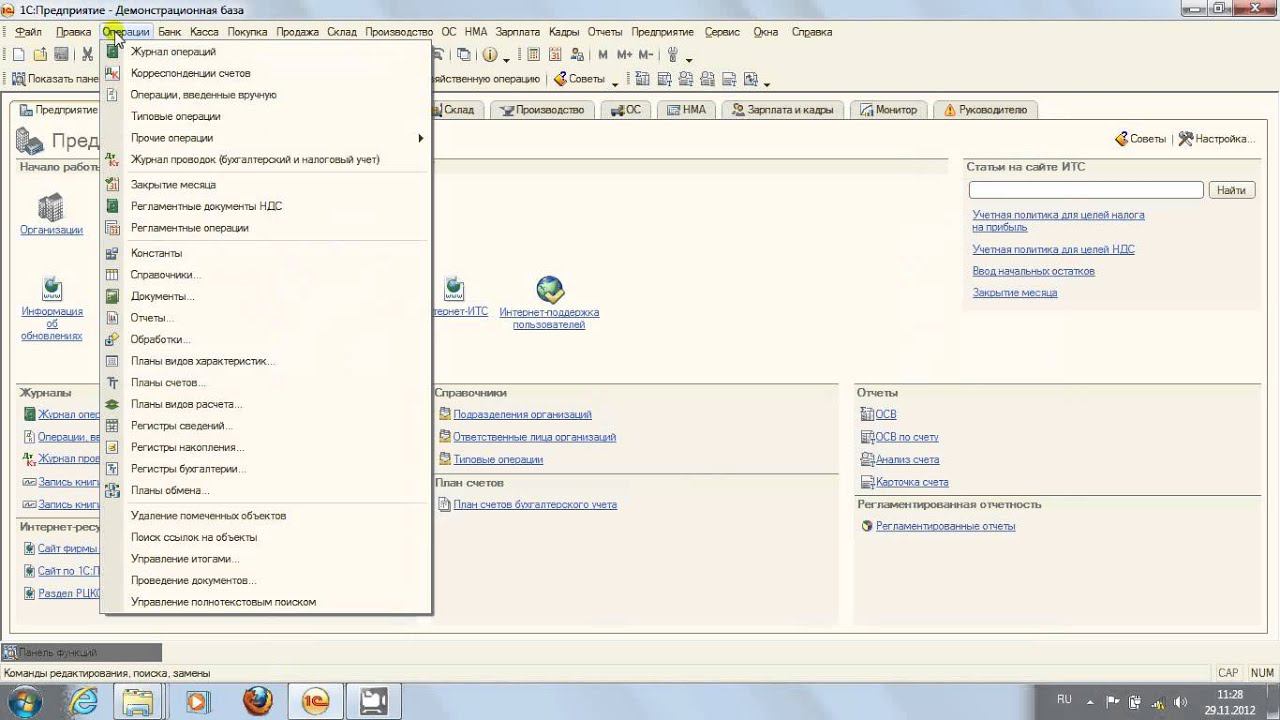The image size is (1280, 720).
Task: Open the dropdown arrow beside the Info icon
Action: [x=506, y=58]
